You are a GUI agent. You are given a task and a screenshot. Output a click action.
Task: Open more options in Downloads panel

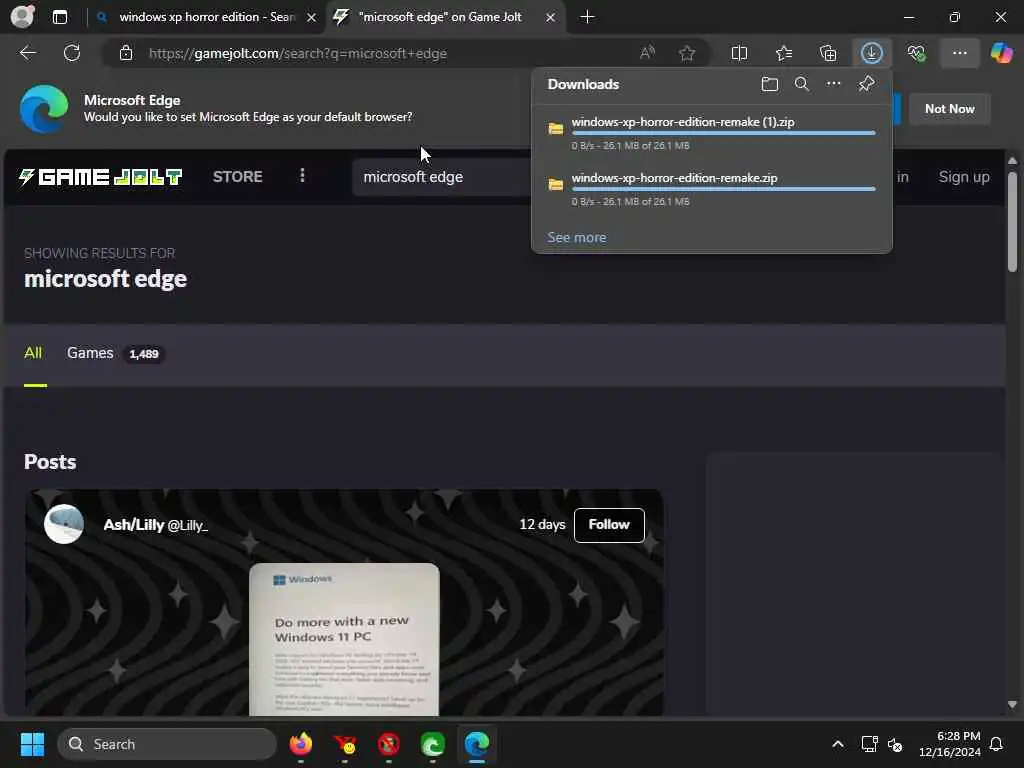(833, 84)
